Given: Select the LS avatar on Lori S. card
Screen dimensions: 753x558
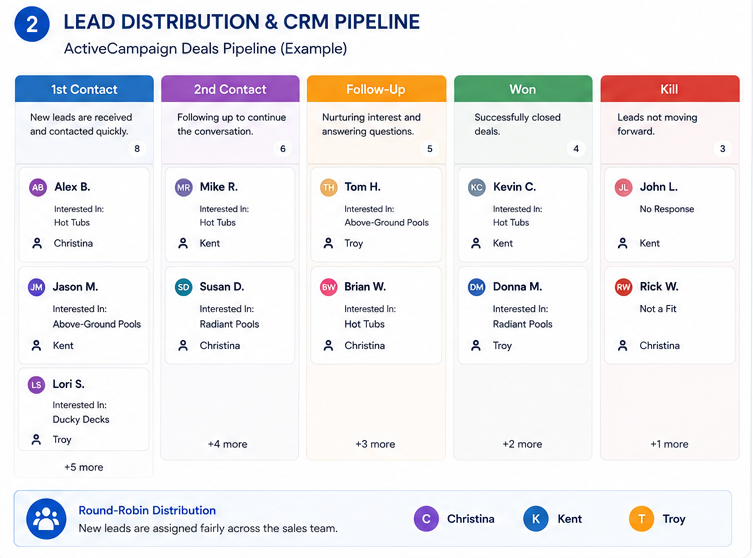Looking at the screenshot, I should pyautogui.click(x=36, y=385).
